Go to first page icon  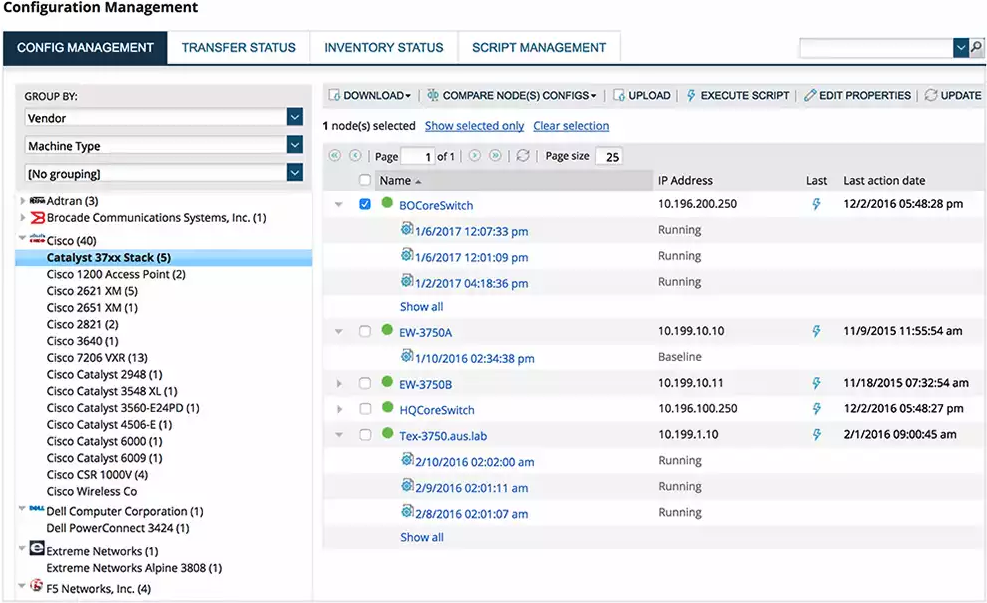click(335, 155)
